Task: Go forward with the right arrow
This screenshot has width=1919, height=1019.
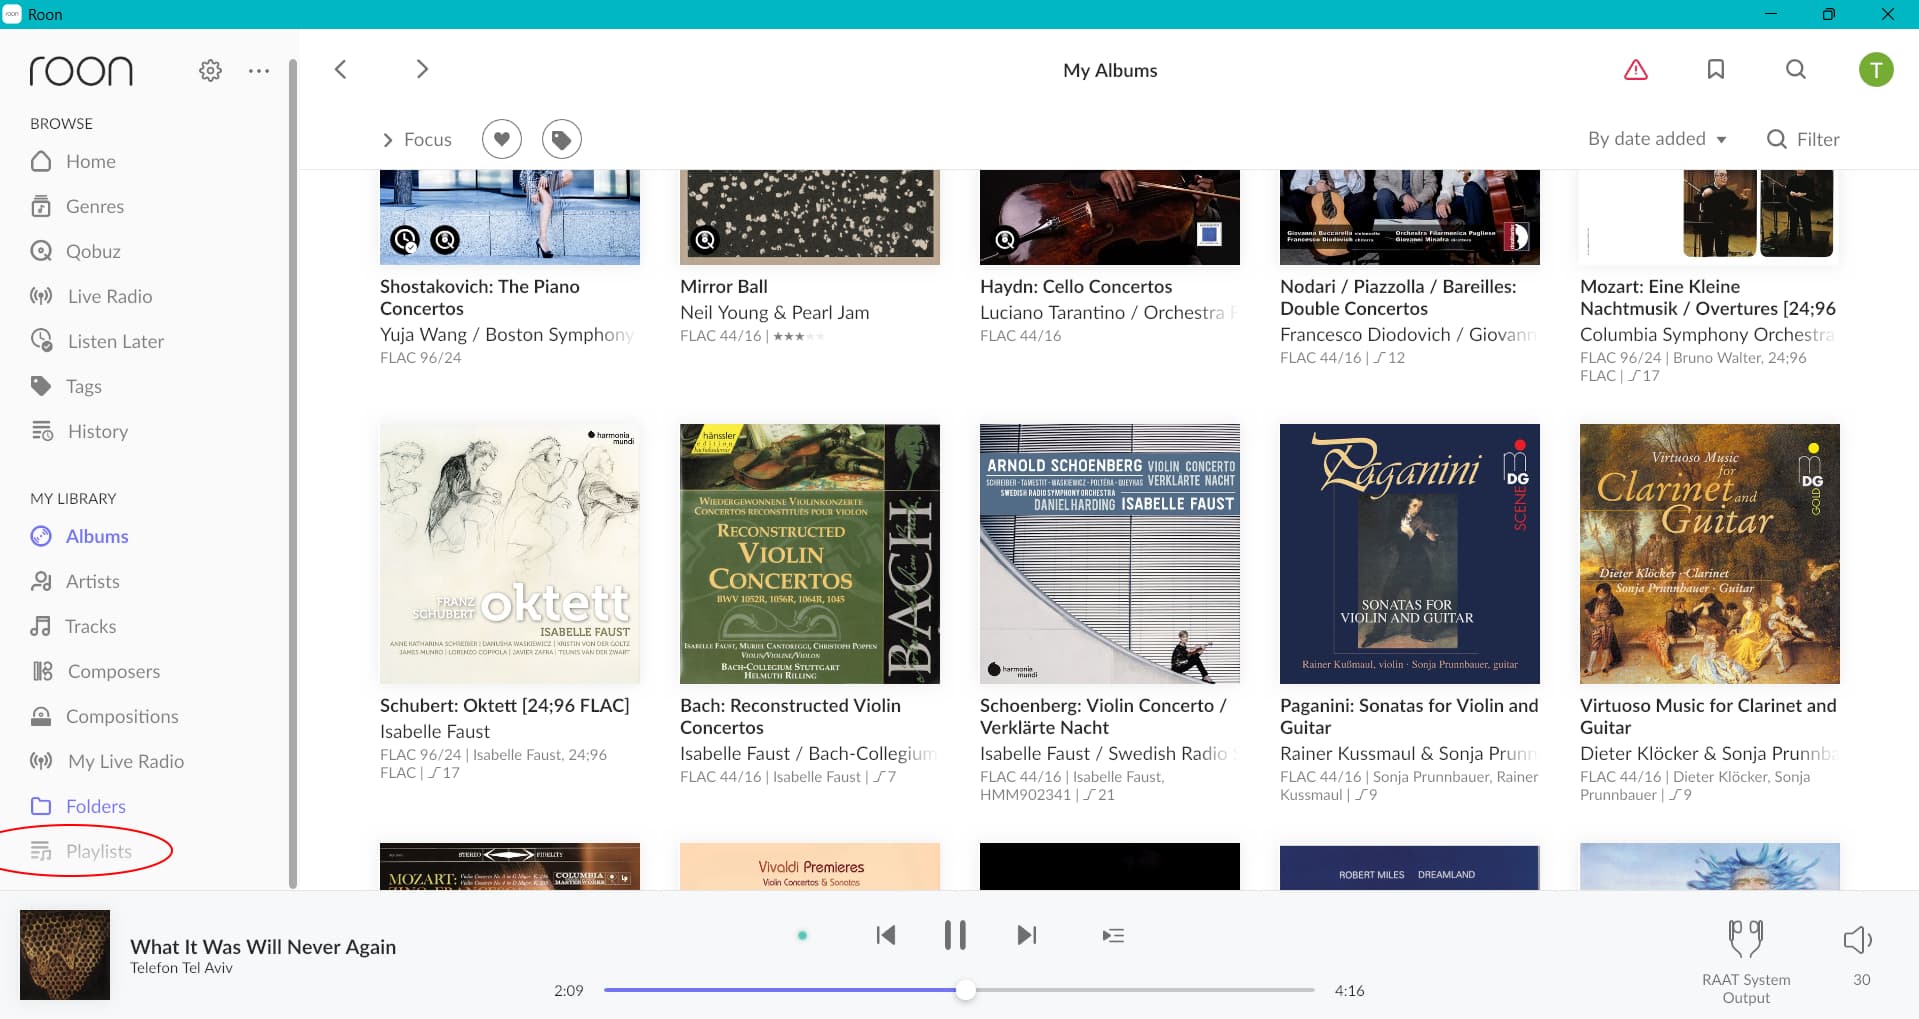Action: click(422, 69)
